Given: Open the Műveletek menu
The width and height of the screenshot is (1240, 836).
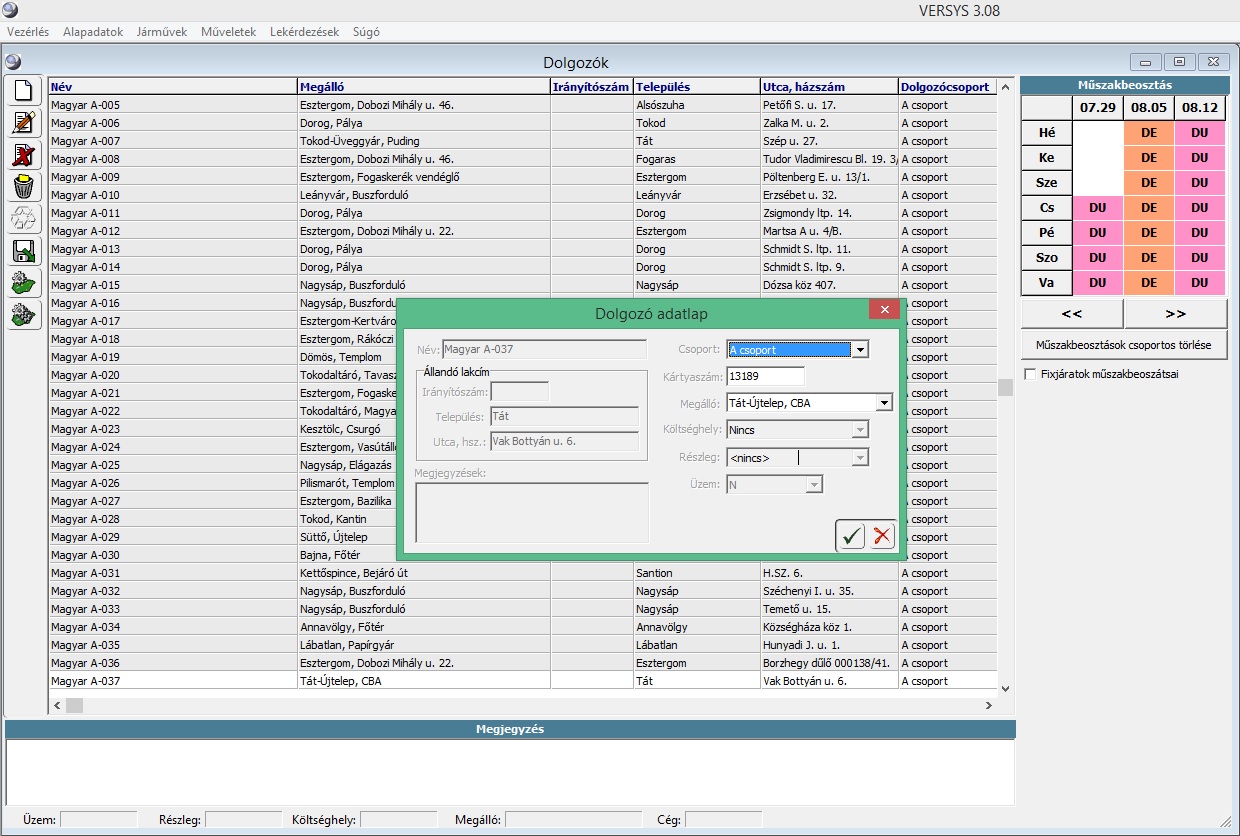Looking at the screenshot, I should pyautogui.click(x=229, y=32).
